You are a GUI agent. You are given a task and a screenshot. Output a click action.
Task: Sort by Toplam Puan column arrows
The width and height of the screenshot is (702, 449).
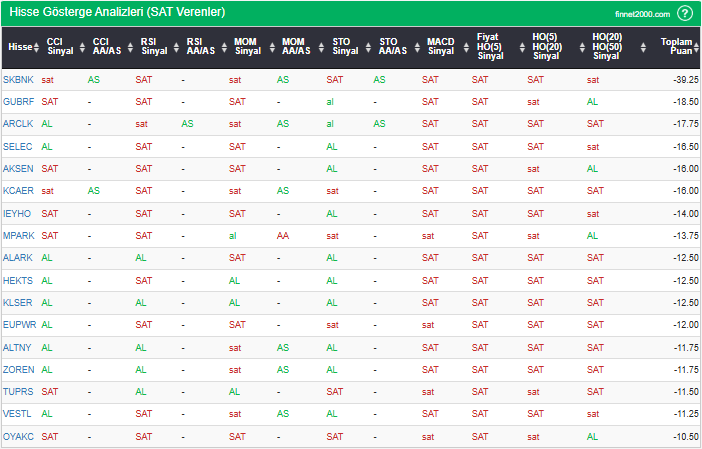tap(697, 47)
